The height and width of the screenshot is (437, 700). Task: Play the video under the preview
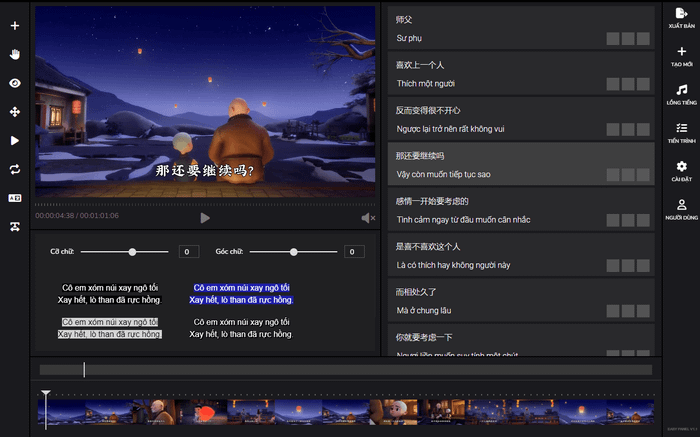coord(205,218)
